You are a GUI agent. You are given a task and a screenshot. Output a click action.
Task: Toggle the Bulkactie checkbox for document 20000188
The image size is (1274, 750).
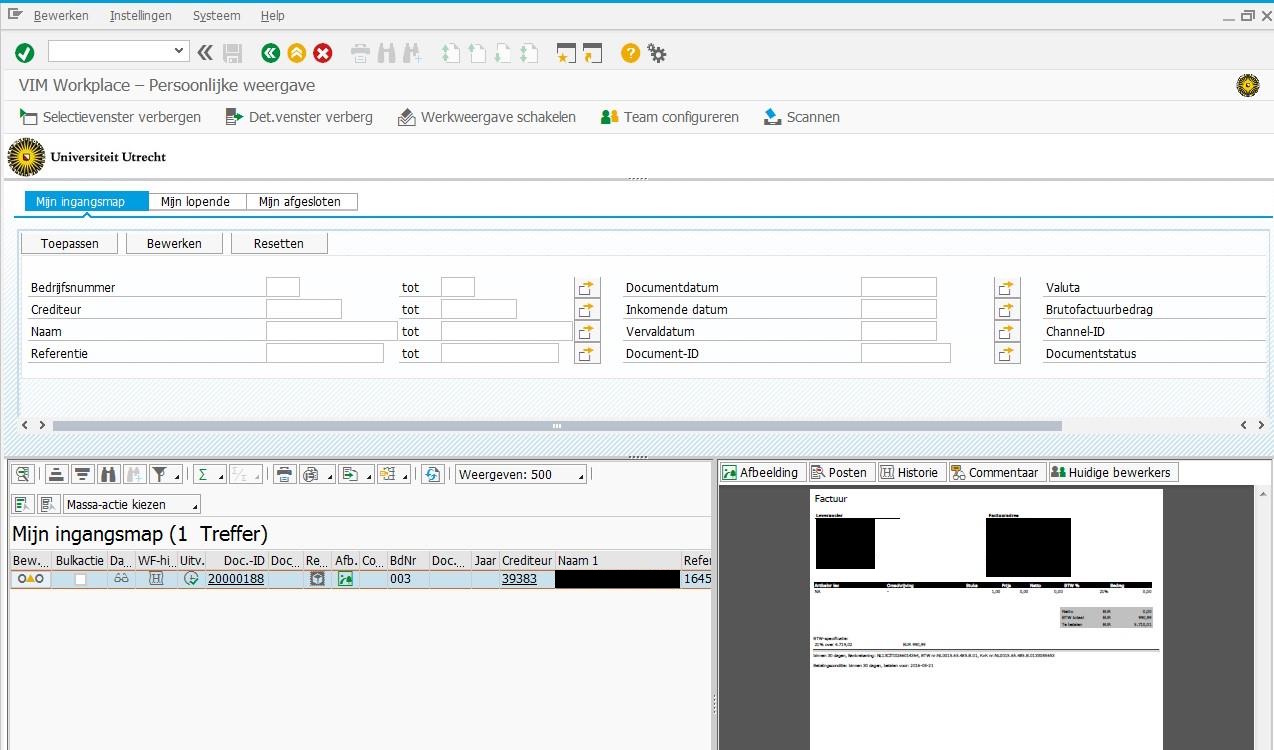click(x=80, y=579)
